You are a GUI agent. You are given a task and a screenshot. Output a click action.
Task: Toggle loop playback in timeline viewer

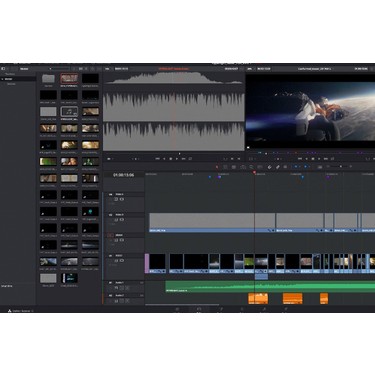(332, 159)
